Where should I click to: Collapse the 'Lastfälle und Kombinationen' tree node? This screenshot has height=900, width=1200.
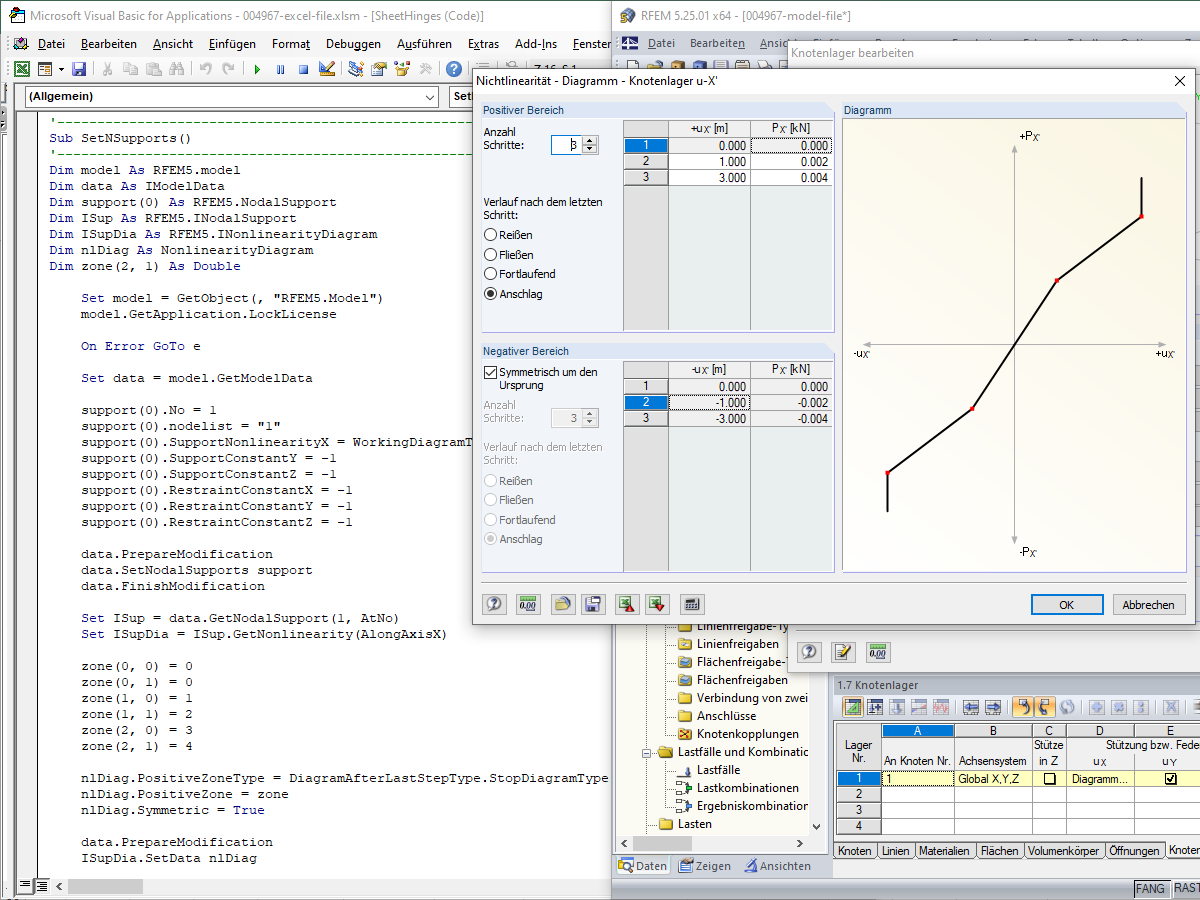648,752
